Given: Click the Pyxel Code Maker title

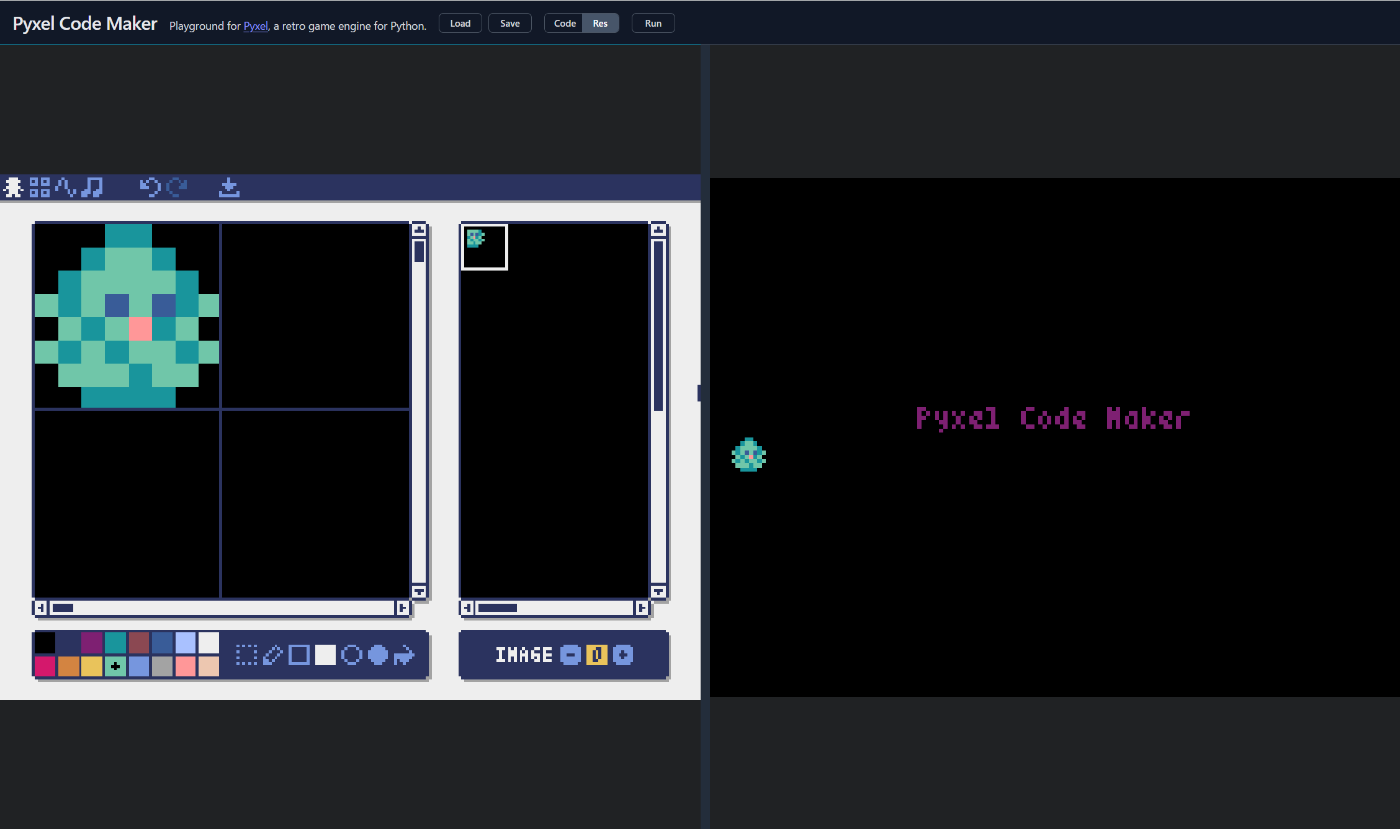Looking at the screenshot, I should pos(85,23).
